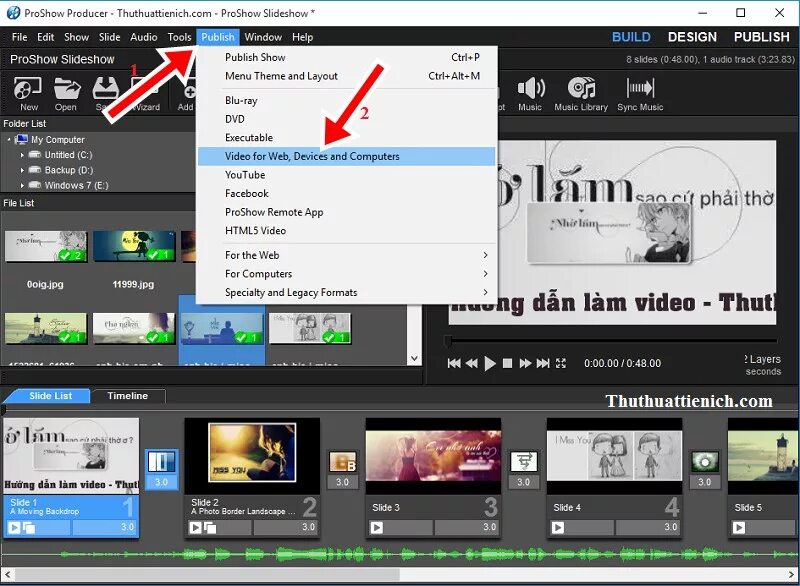The height and width of the screenshot is (586, 800).
Task: Choose Menu Theme and Layout
Action: tap(346, 76)
